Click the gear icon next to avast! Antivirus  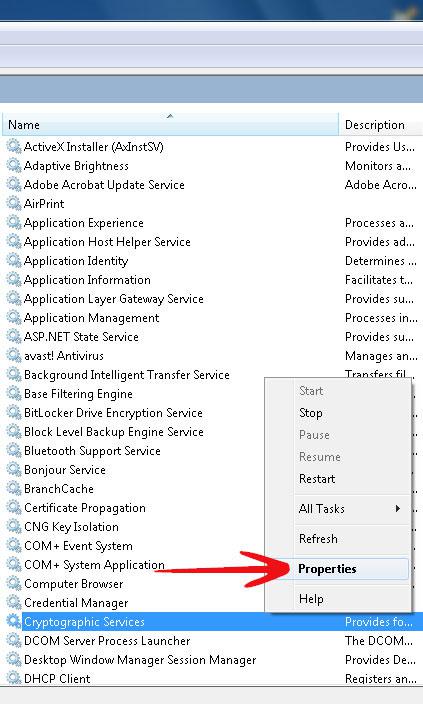pyautogui.click(x=13, y=356)
